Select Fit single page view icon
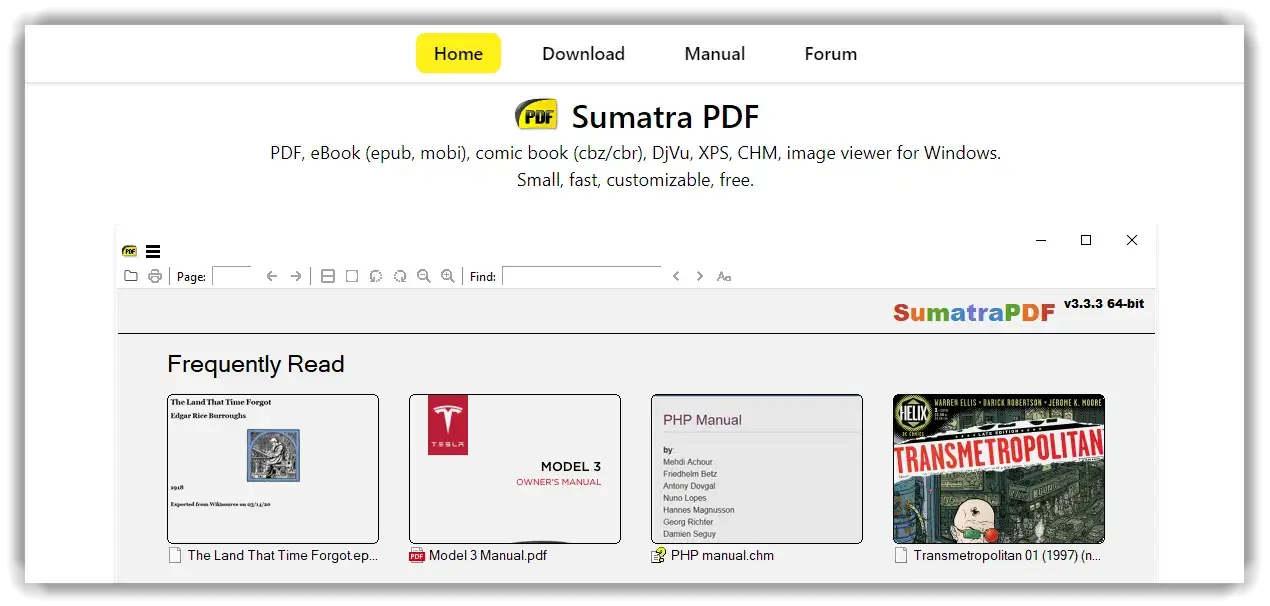 352,276
